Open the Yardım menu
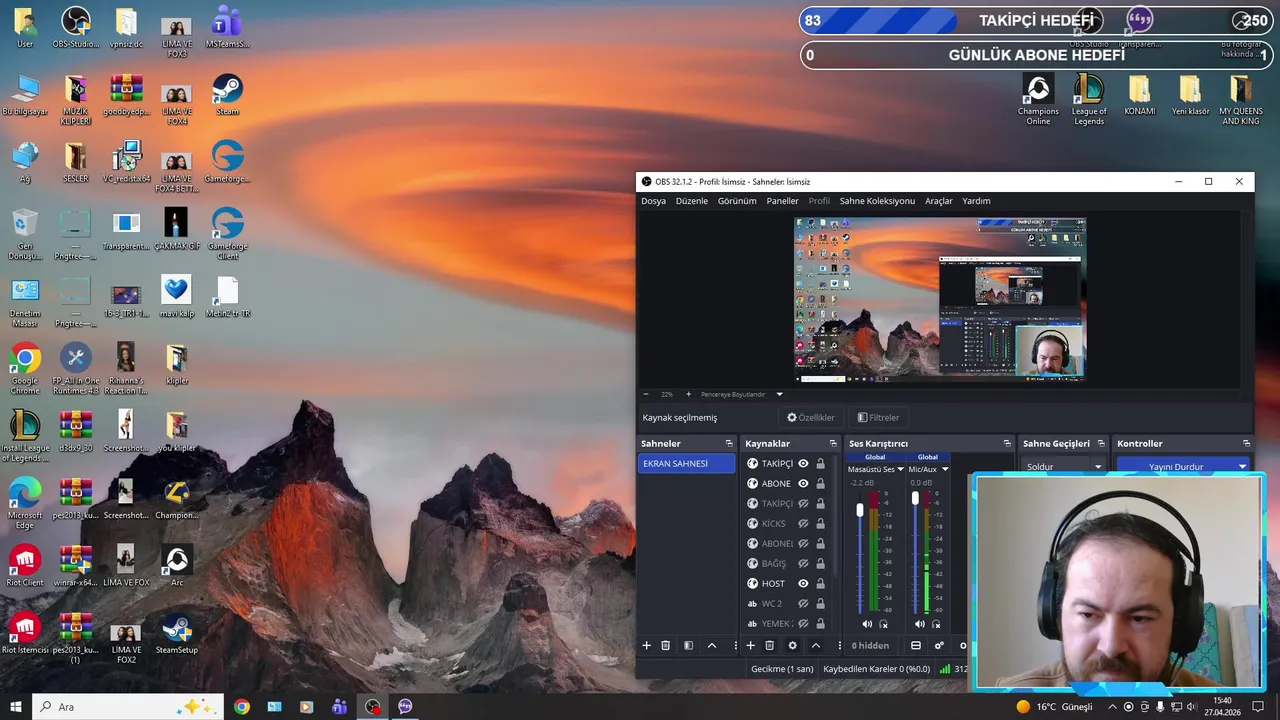The width and height of the screenshot is (1280, 720). point(976,201)
